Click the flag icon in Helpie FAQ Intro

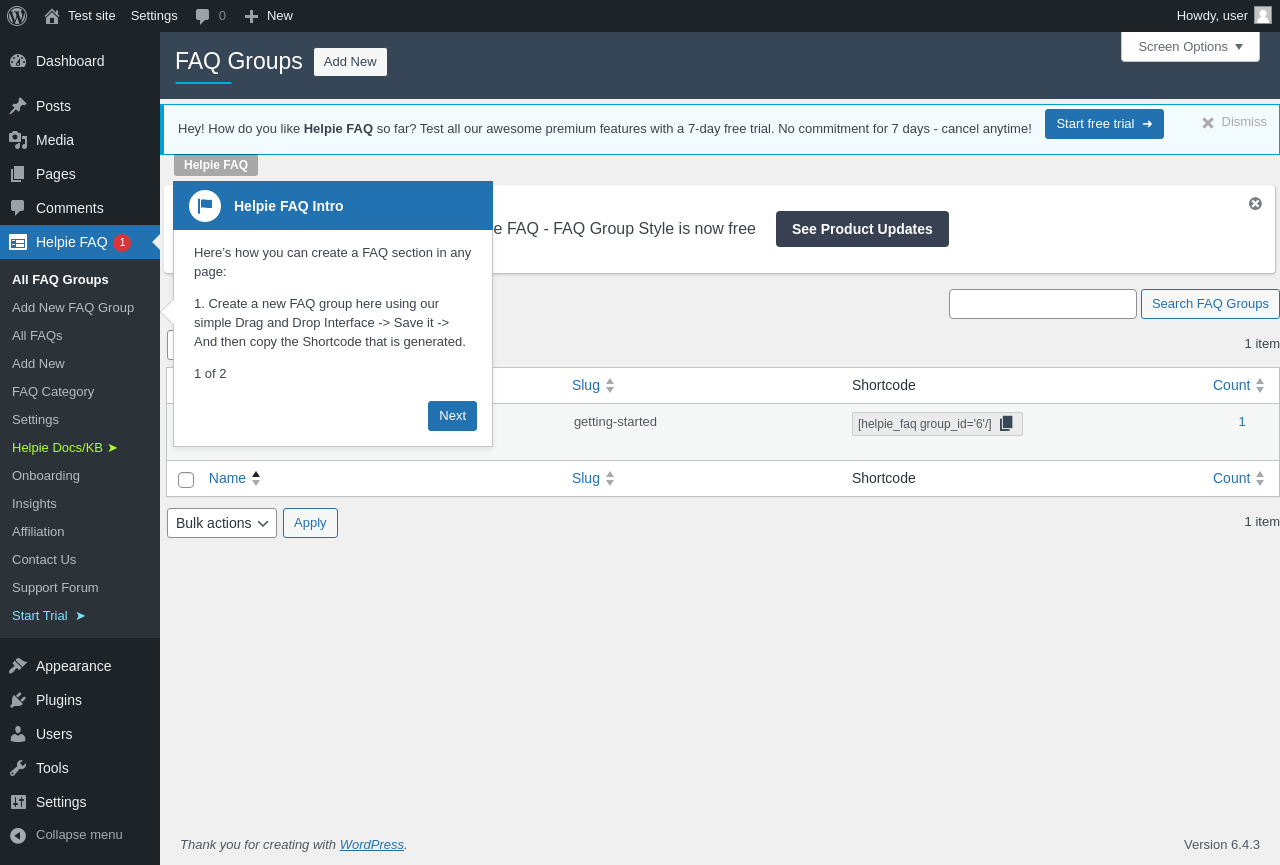pos(205,206)
